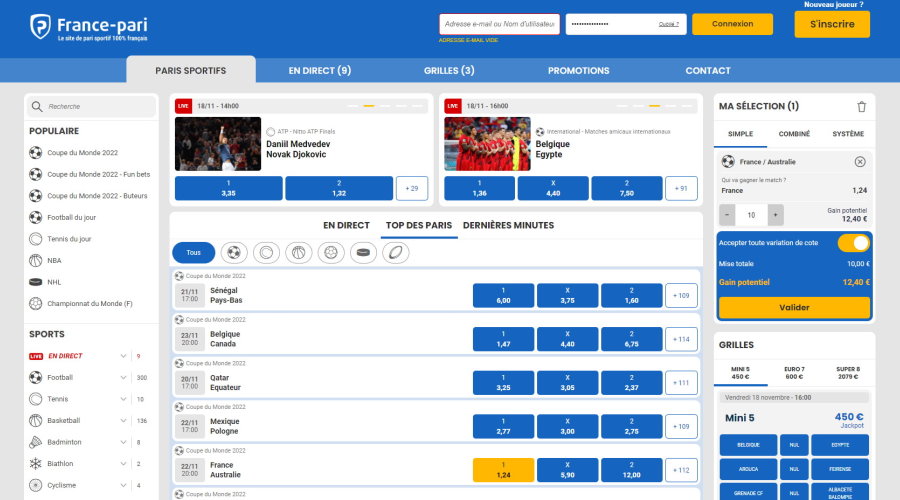Expand Badminton sports chevron
The width and height of the screenshot is (900, 500).
[x=123, y=442]
